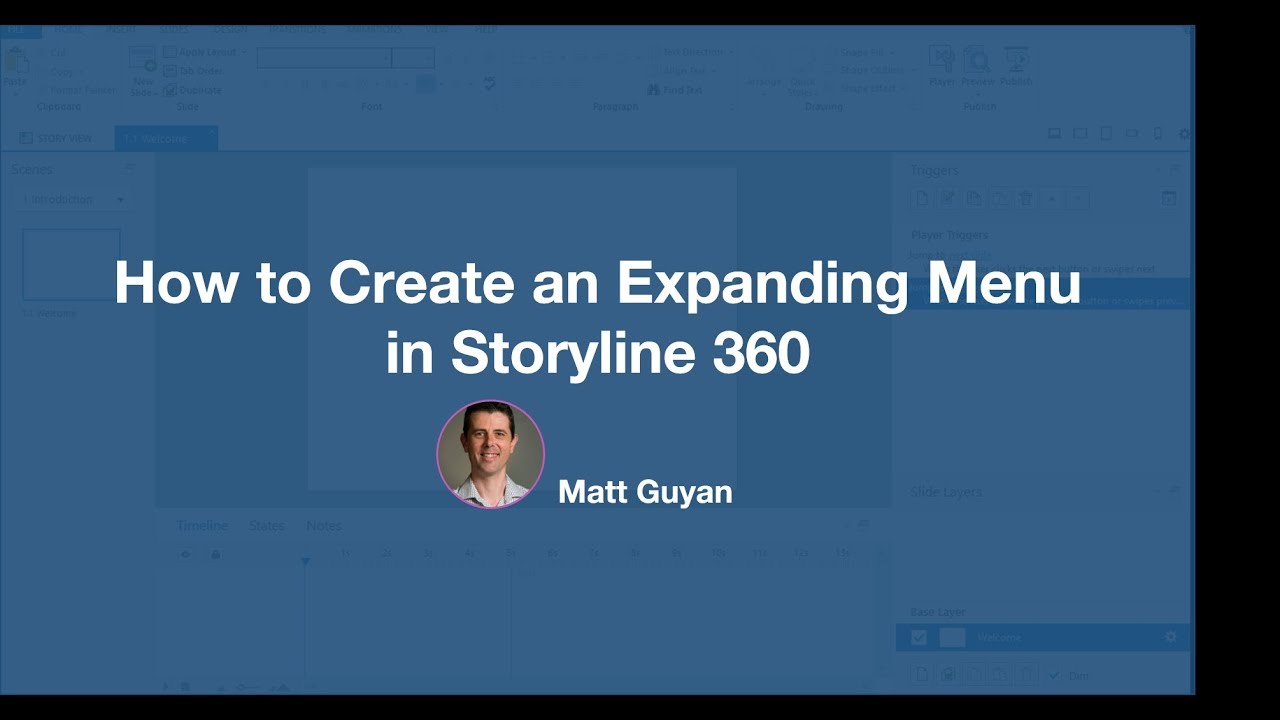Toggle eye visibility icon in timeline header

tap(185, 554)
